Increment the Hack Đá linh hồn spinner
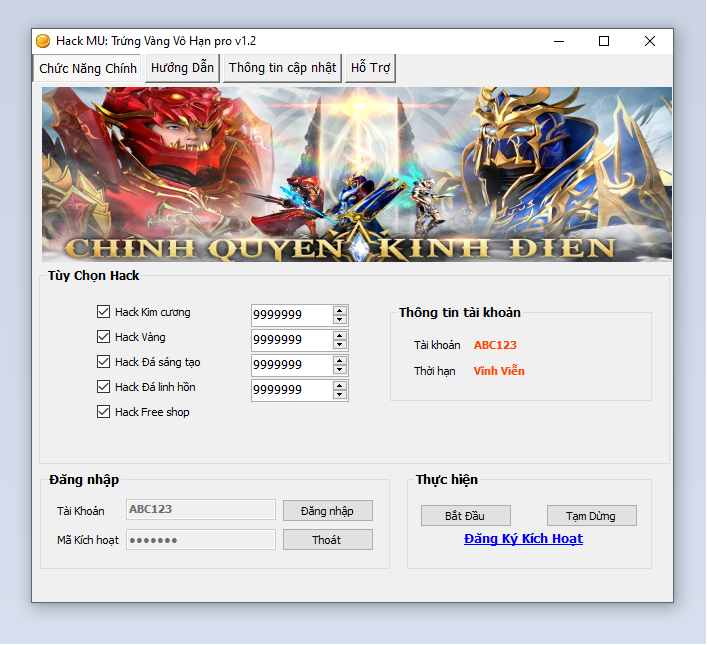This screenshot has height=645, width=707. click(x=341, y=385)
